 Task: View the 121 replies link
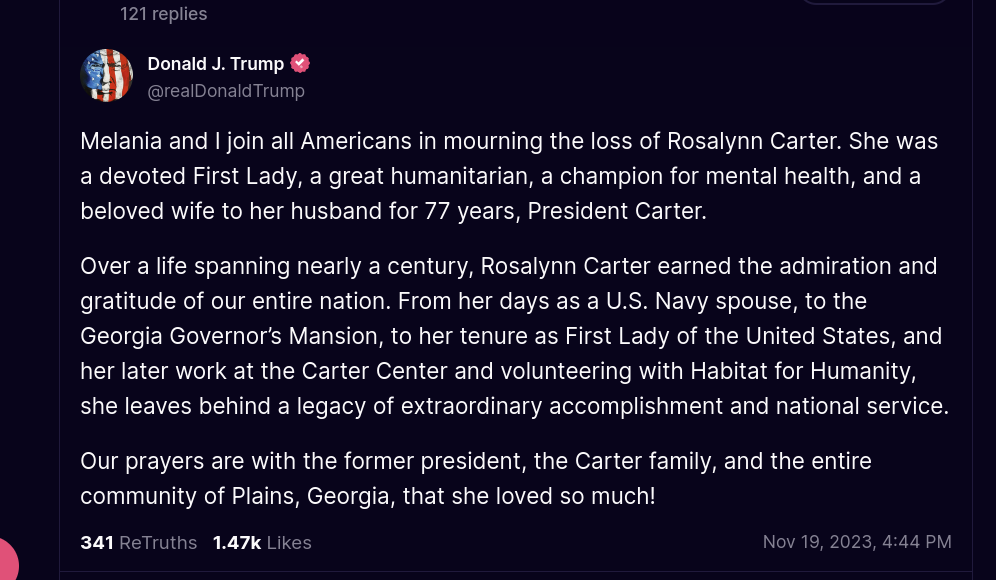163,14
